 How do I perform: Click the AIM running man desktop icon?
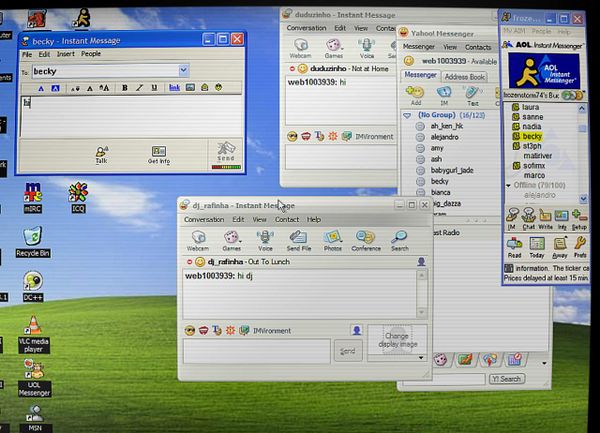pyautogui.click(x=82, y=18)
